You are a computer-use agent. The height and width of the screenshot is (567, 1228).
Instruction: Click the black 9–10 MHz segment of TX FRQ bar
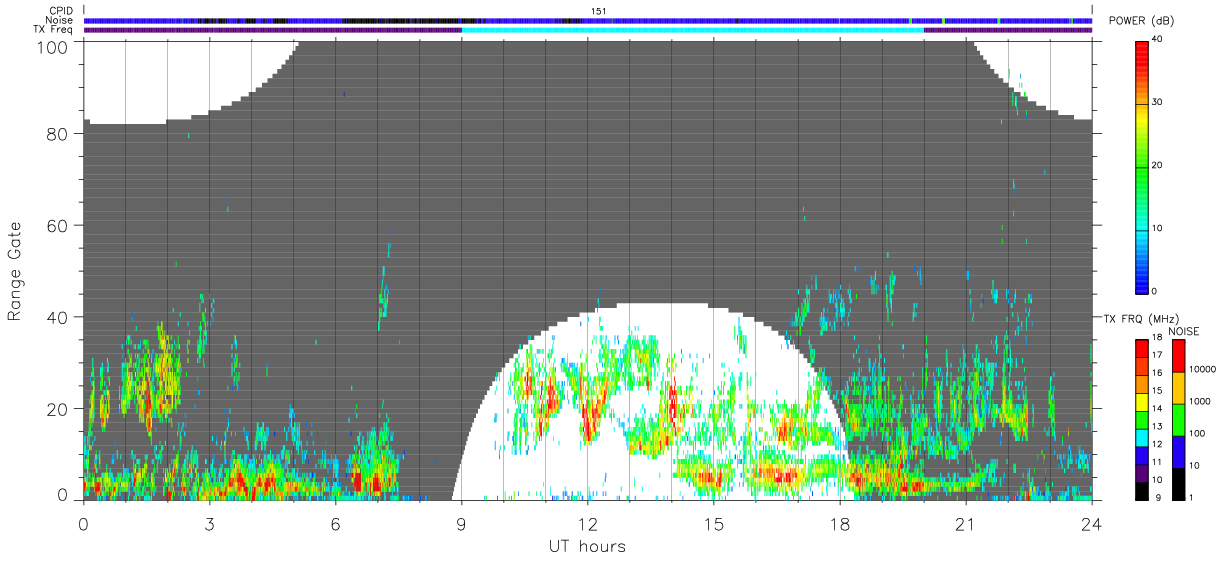(x=1142, y=491)
